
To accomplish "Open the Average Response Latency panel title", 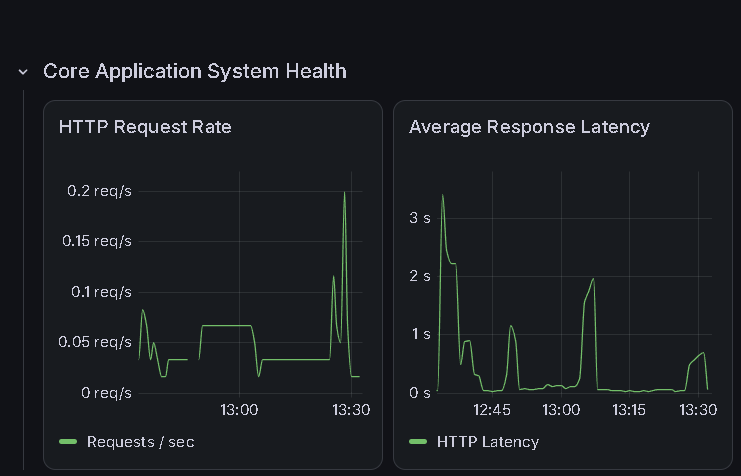I will click(x=529, y=127).
